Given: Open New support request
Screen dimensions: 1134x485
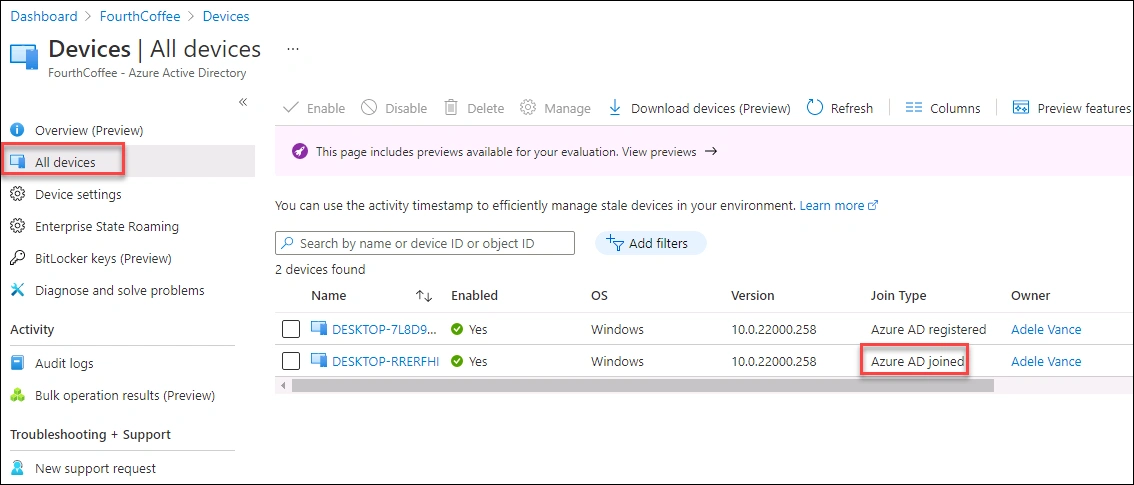Looking at the screenshot, I should pos(95,468).
